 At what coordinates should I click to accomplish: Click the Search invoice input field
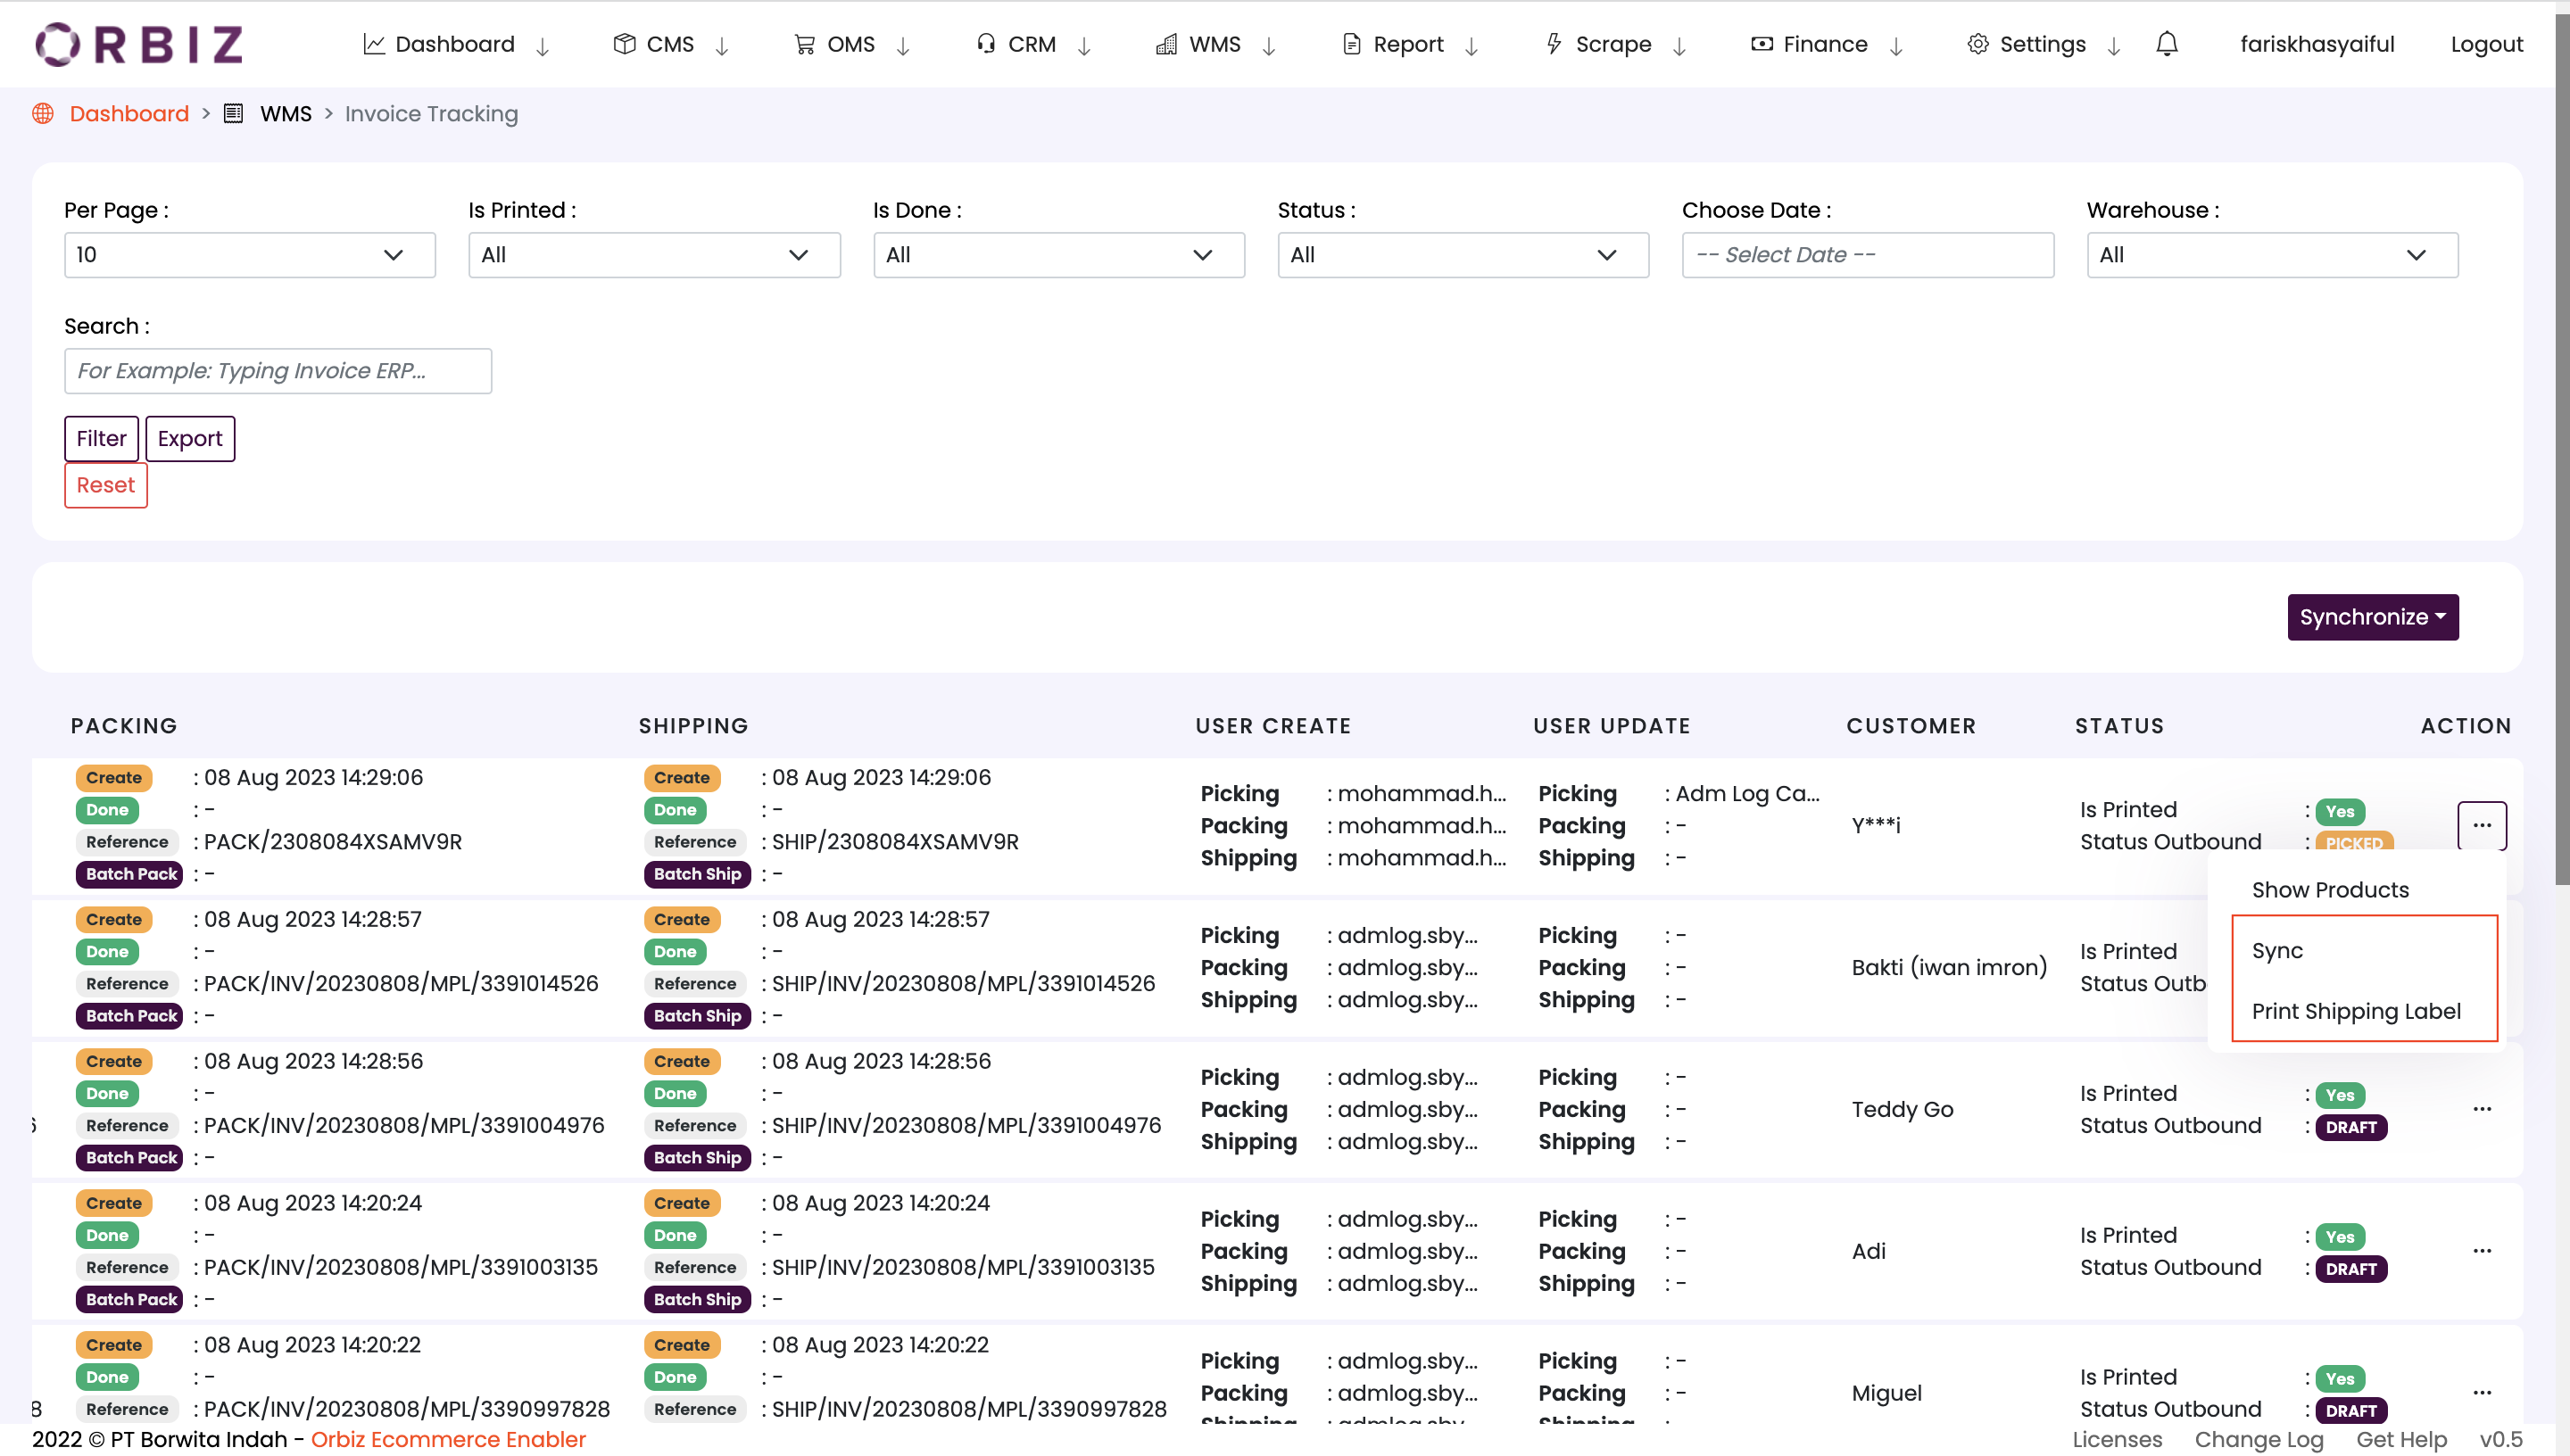pyautogui.click(x=278, y=371)
